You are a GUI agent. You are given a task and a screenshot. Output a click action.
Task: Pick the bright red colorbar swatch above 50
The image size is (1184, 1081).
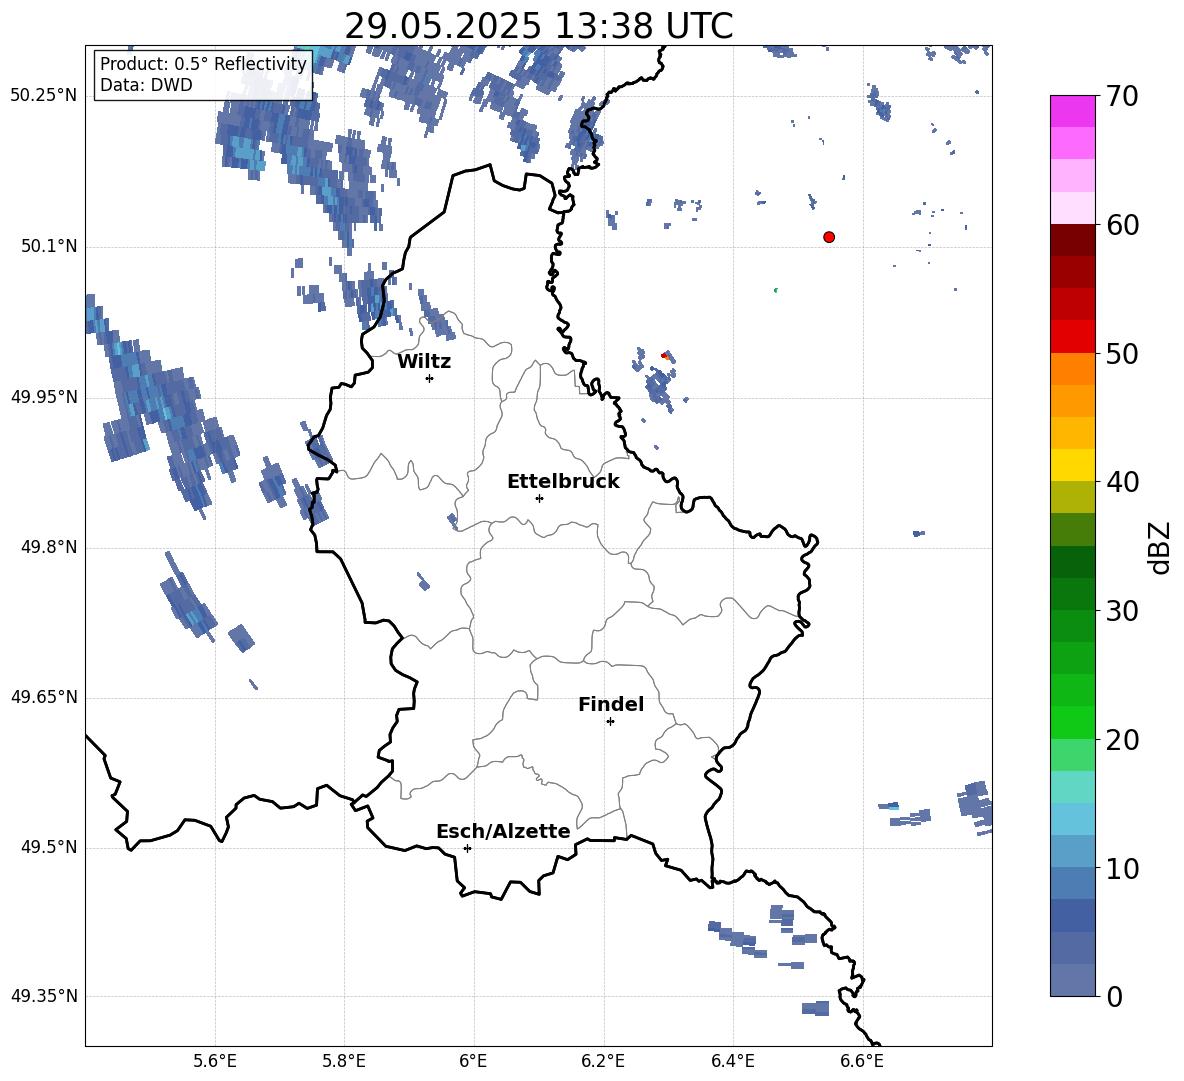(1072, 337)
